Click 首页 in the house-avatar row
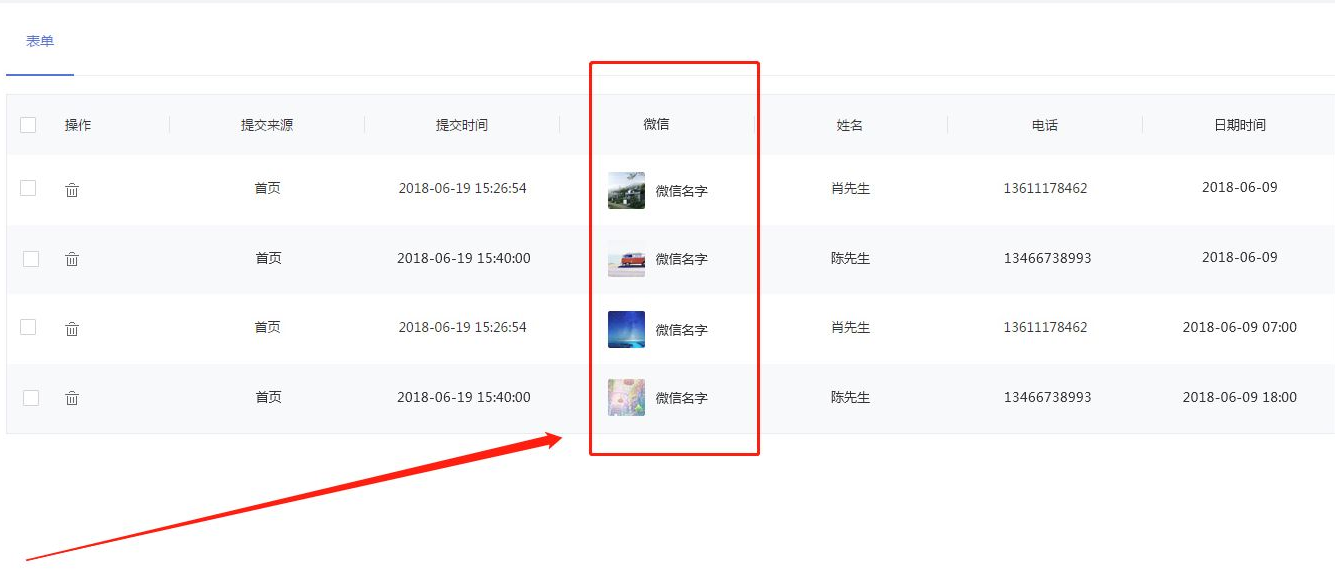This screenshot has height=577, width=1335. (268, 188)
